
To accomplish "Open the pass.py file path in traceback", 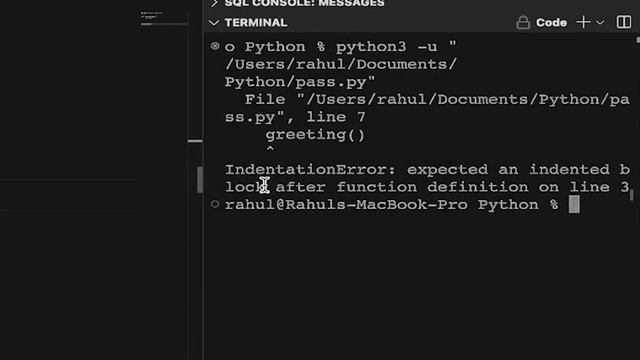I will click(x=427, y=108).
